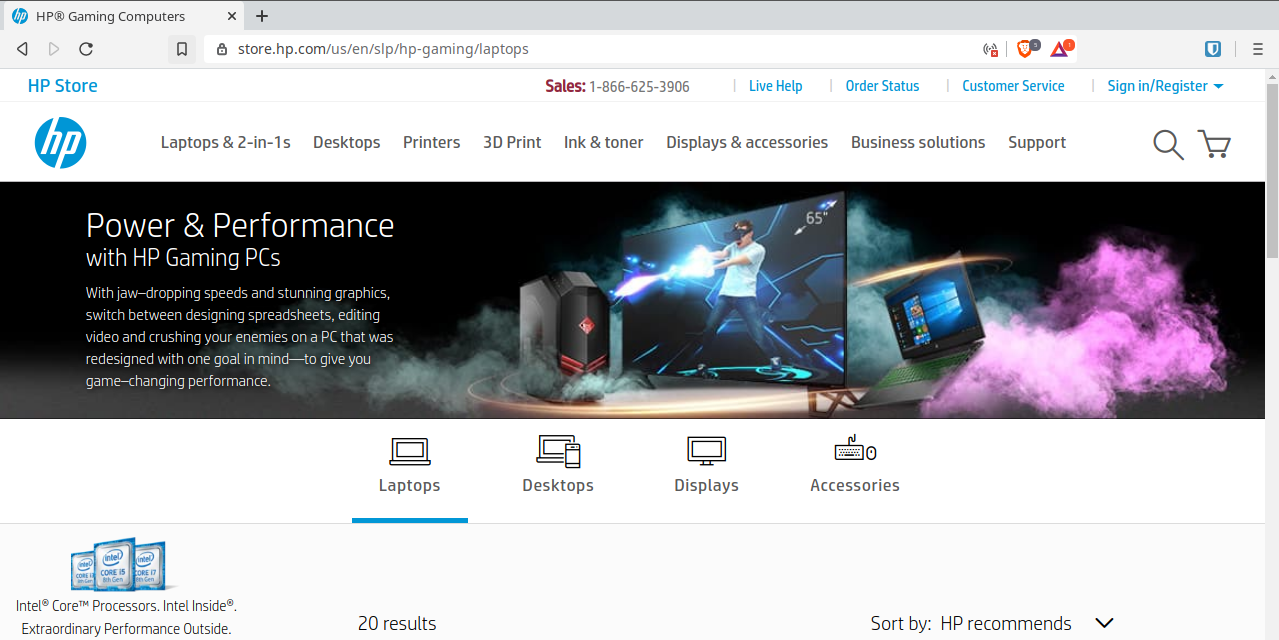Click the sales phone number 1-866-625-3906
Screen dimensions: 1279x640
(x=640, y=87)
